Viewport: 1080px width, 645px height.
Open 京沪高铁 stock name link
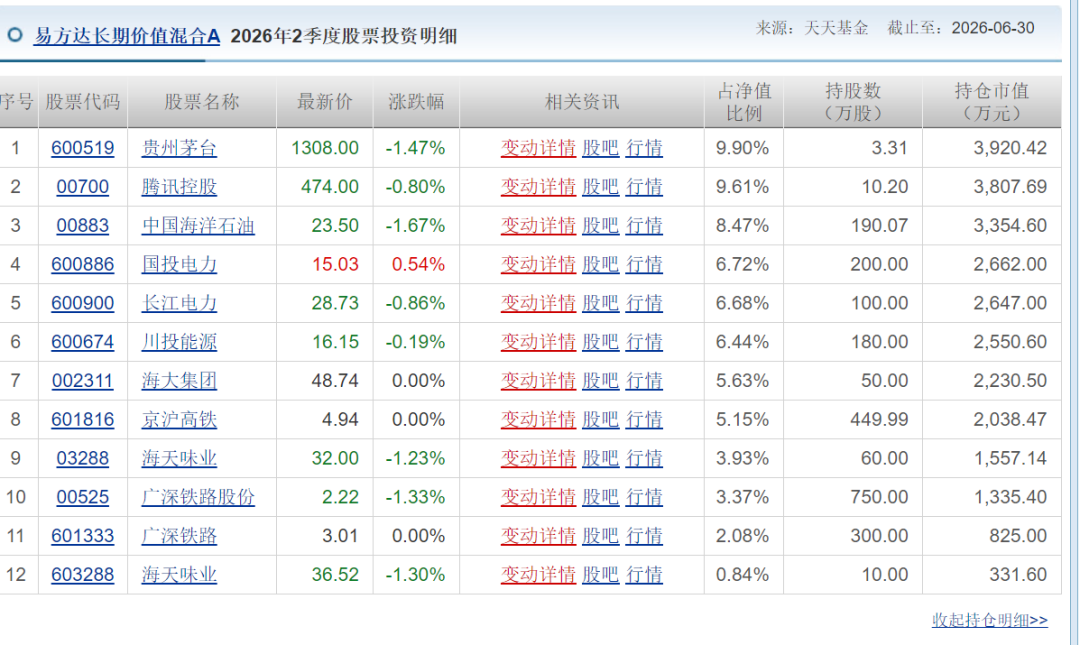179,420
